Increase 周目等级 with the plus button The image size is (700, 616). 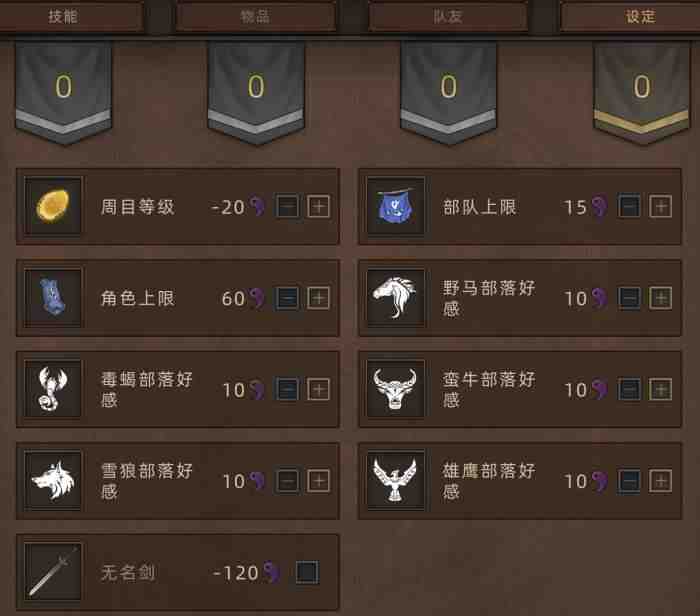pyautogui.click(x=318, y=206)
